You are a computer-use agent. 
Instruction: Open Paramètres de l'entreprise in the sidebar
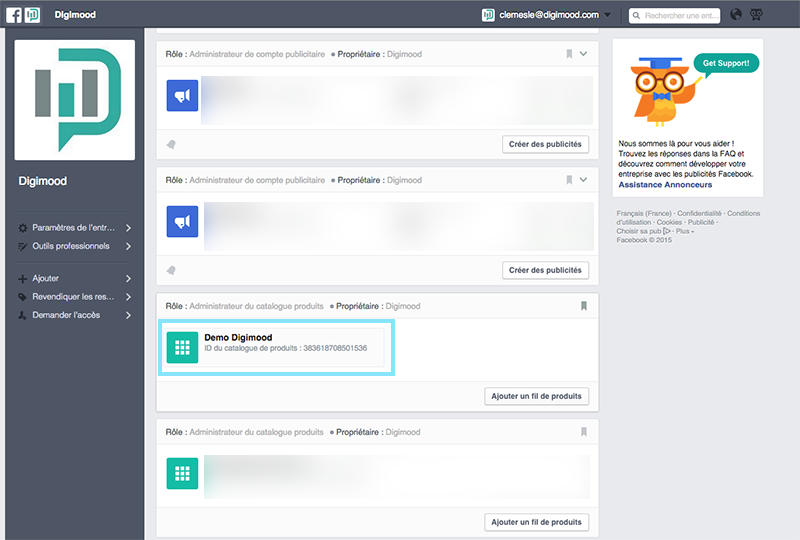75,228
